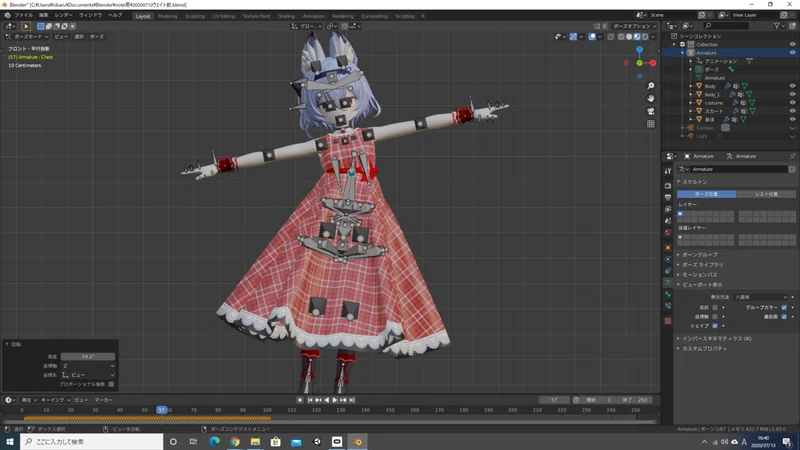Expand the ボーングループ panel
Image resolution: width=800 pixels, height=450 pixels.
coord(698,255)
